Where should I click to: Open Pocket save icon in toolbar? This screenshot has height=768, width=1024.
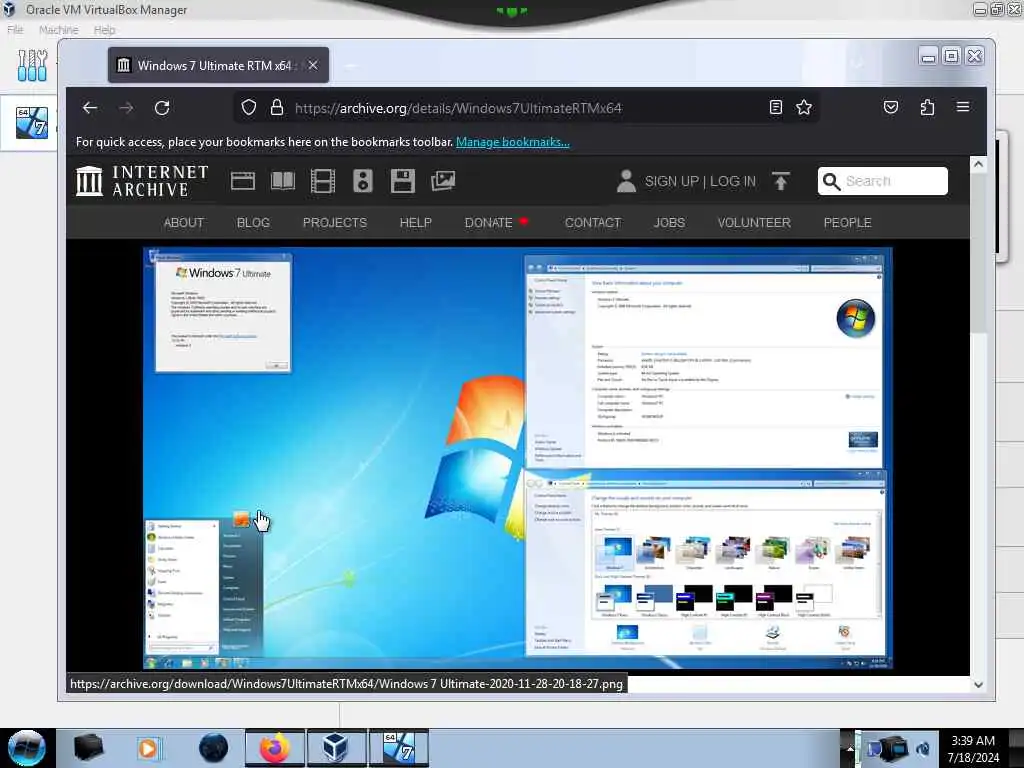point(891,107)
